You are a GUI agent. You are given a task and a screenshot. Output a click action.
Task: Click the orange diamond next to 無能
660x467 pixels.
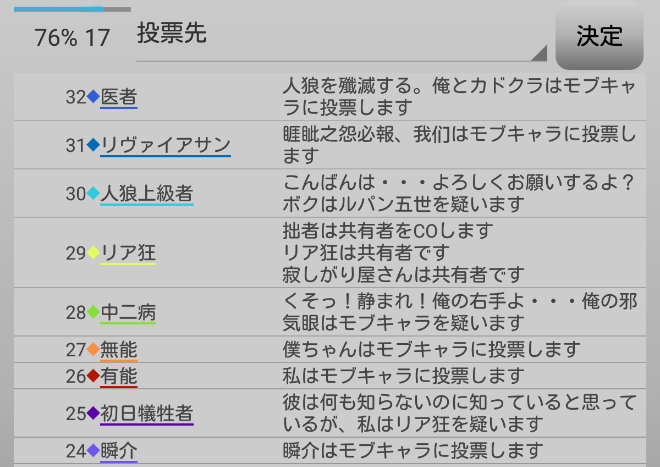click(x=93, y=349)
